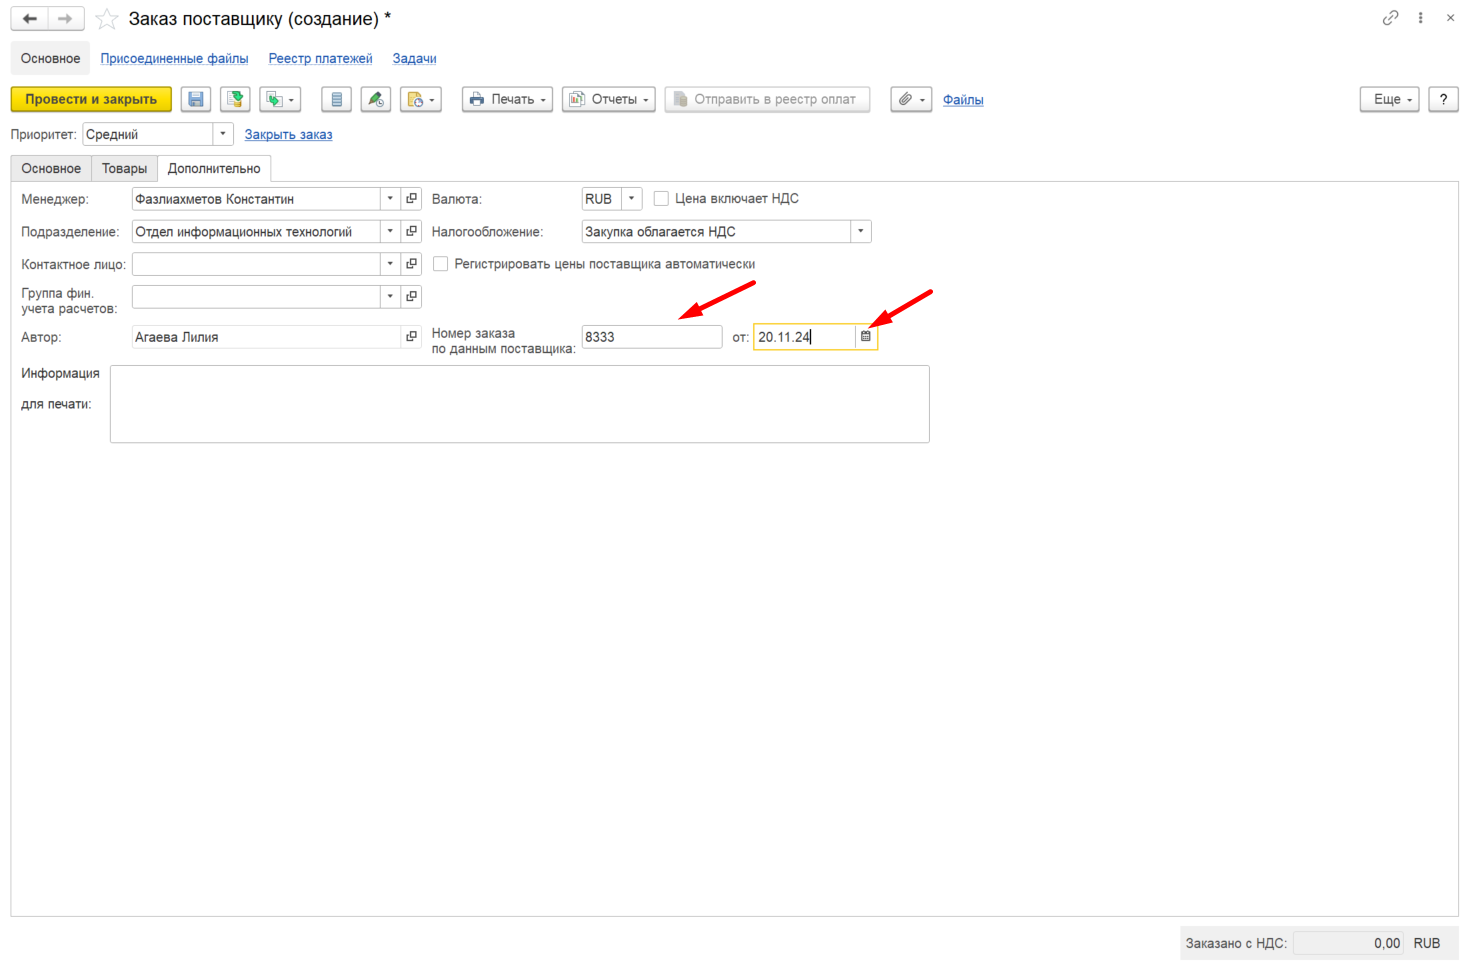The width and height of the screenshot is (1468, 965).
Task: Expand the Приоритет dropdown
Action: tap(223, 134)
